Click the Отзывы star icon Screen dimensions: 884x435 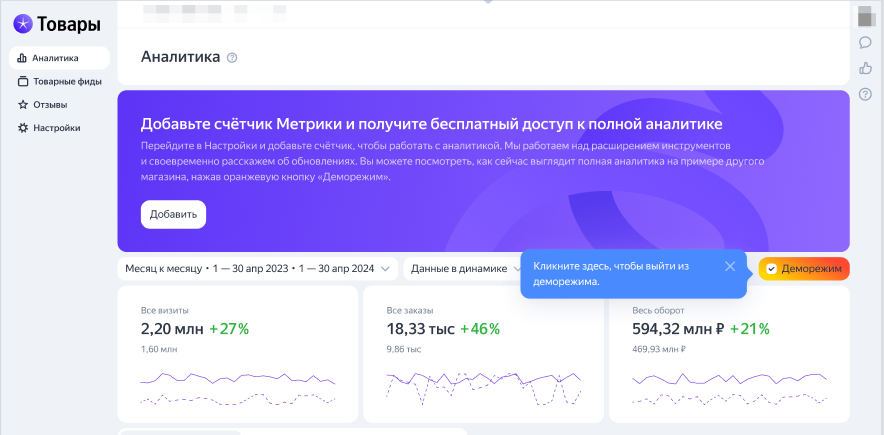pyautogui.click(x=23, y=105)
